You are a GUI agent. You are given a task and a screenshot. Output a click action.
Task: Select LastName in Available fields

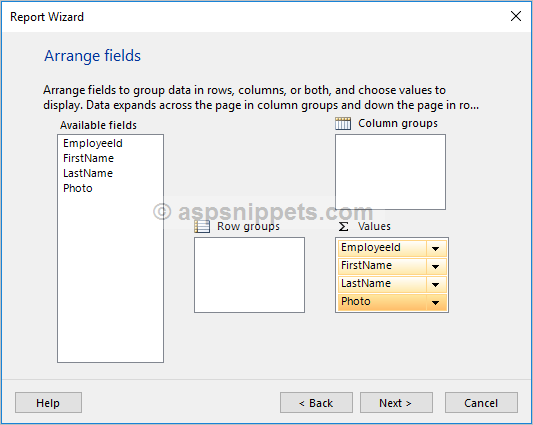(88, 173)
